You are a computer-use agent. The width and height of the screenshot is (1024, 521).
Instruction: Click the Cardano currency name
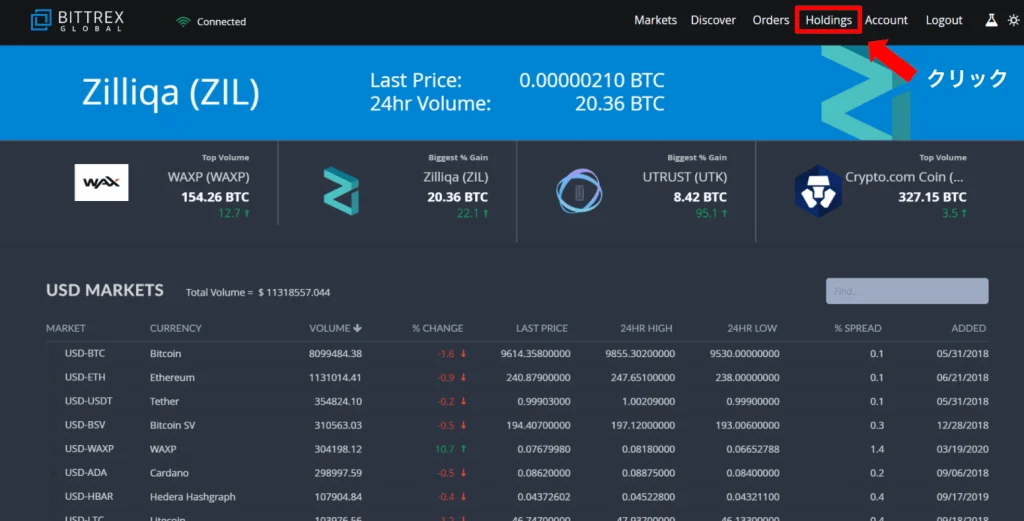coord(168,473)
